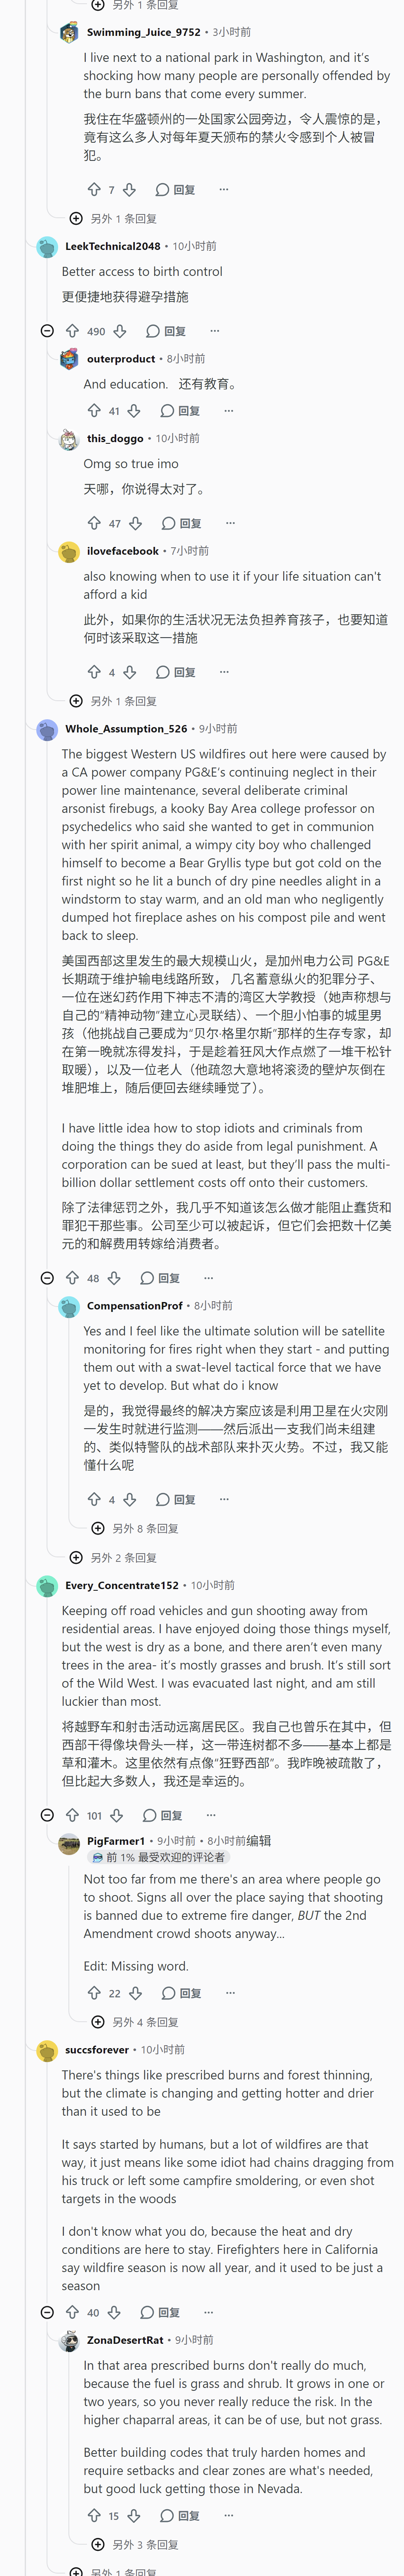
Task: Upvote LeekTechnical2048's birth control comment
Action: click(x=72, y=331)
